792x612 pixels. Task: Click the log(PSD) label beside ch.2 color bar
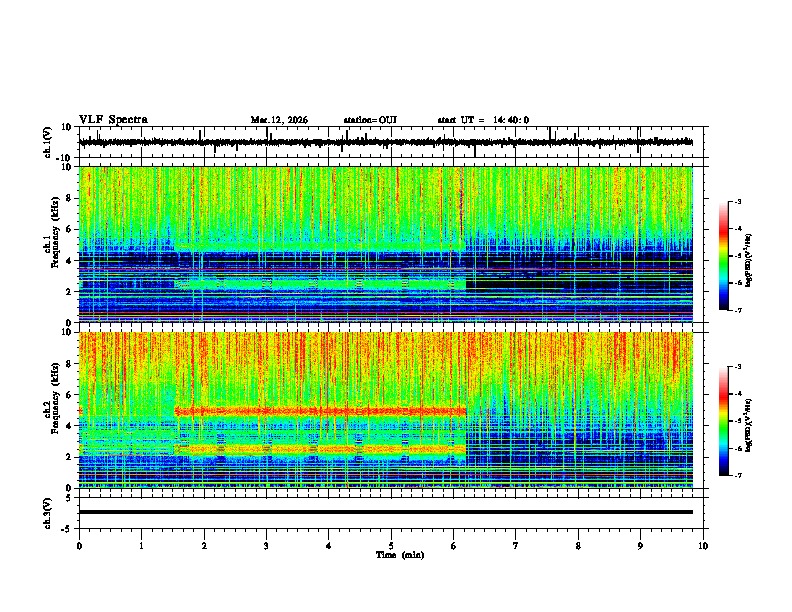tap(749, 425)
